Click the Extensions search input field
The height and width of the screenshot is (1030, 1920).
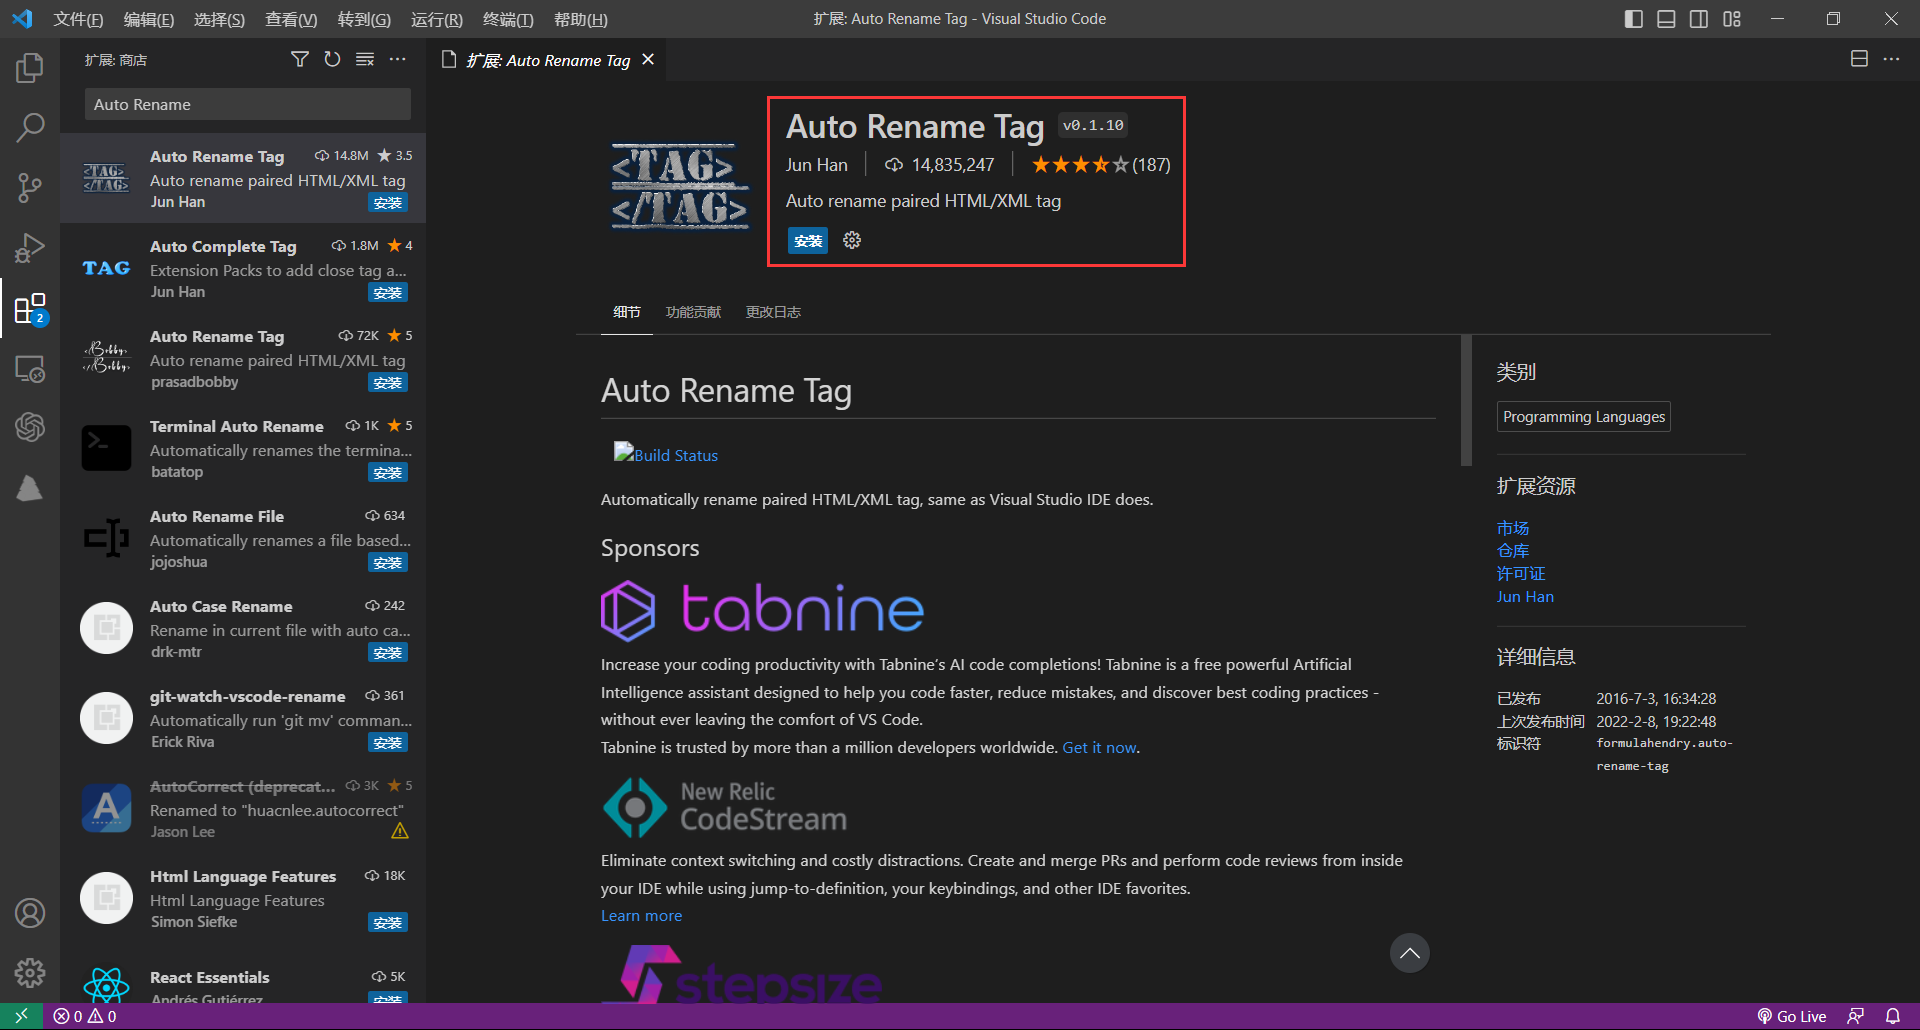point(248,104)
